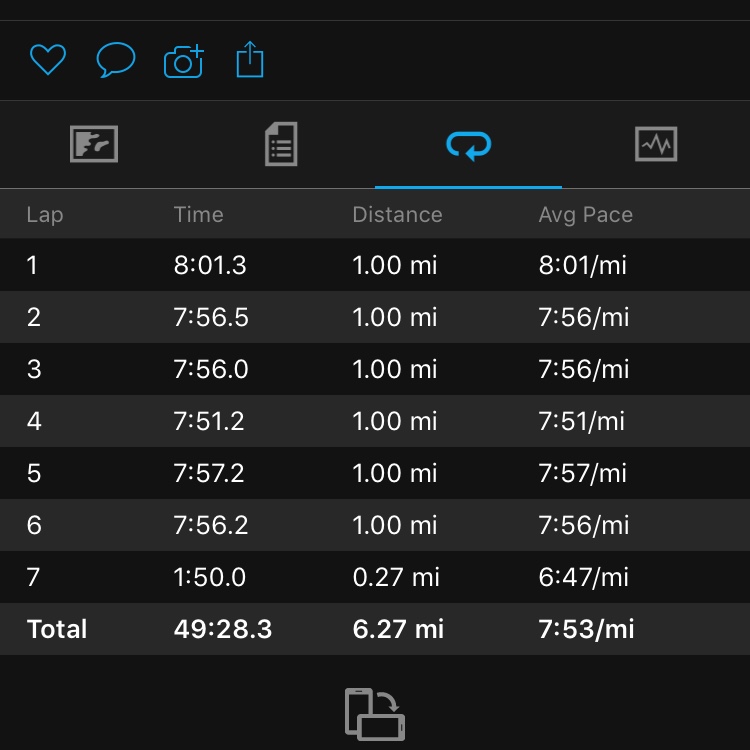
Task: Tap lap 7 distance 0.27 mi
Action: [394, 577]
